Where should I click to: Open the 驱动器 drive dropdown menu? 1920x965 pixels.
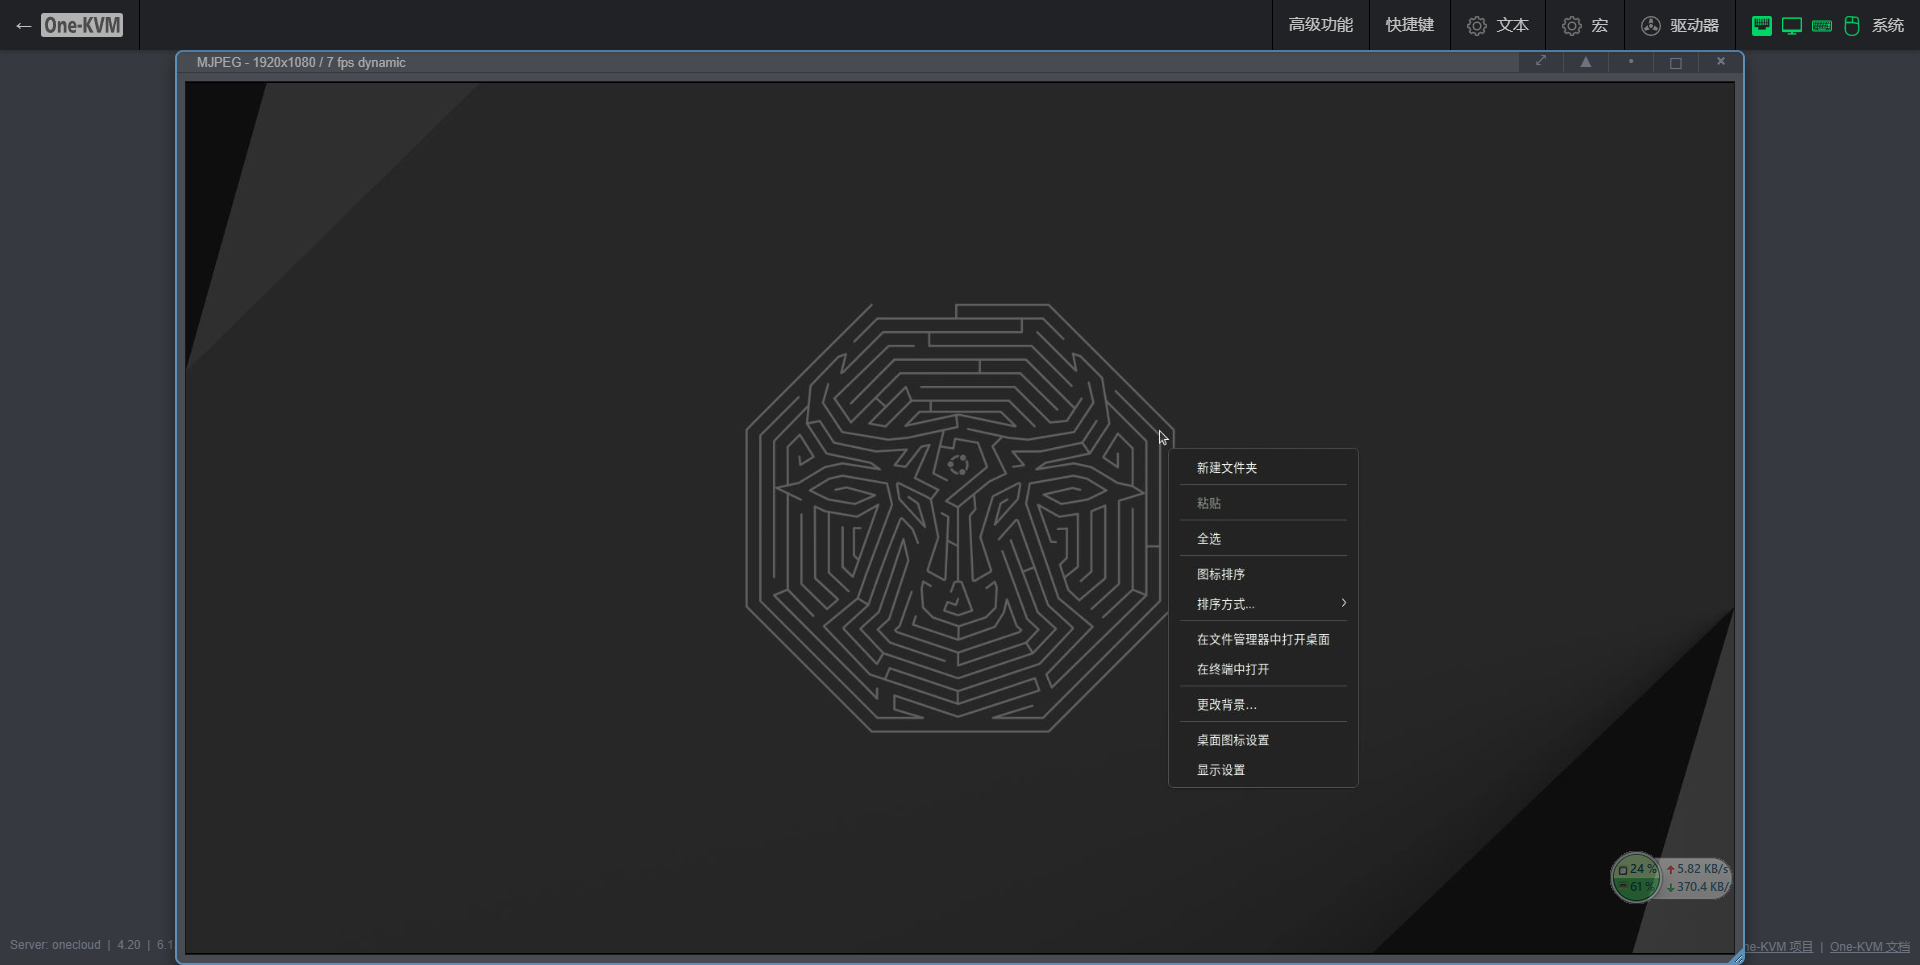1681,26
